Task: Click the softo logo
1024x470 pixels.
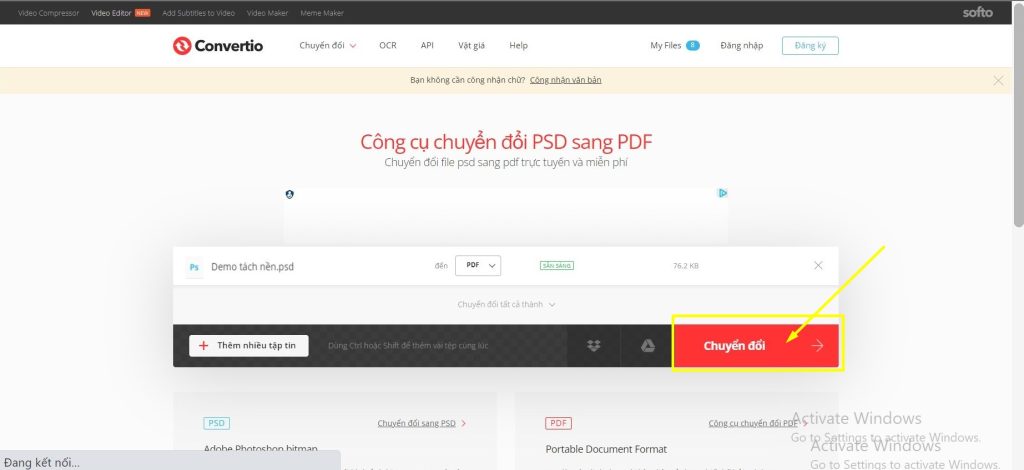Action: pyautogui.click(x=977, y=12)
